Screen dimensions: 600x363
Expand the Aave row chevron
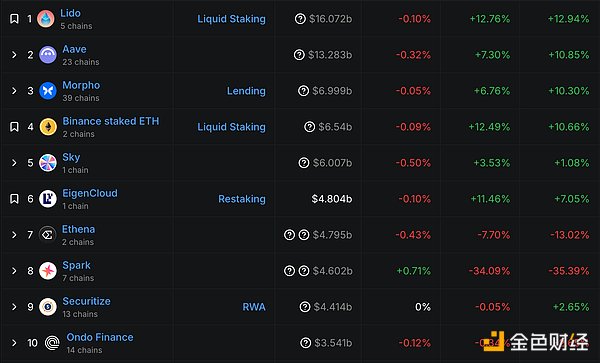click(14, 55)
